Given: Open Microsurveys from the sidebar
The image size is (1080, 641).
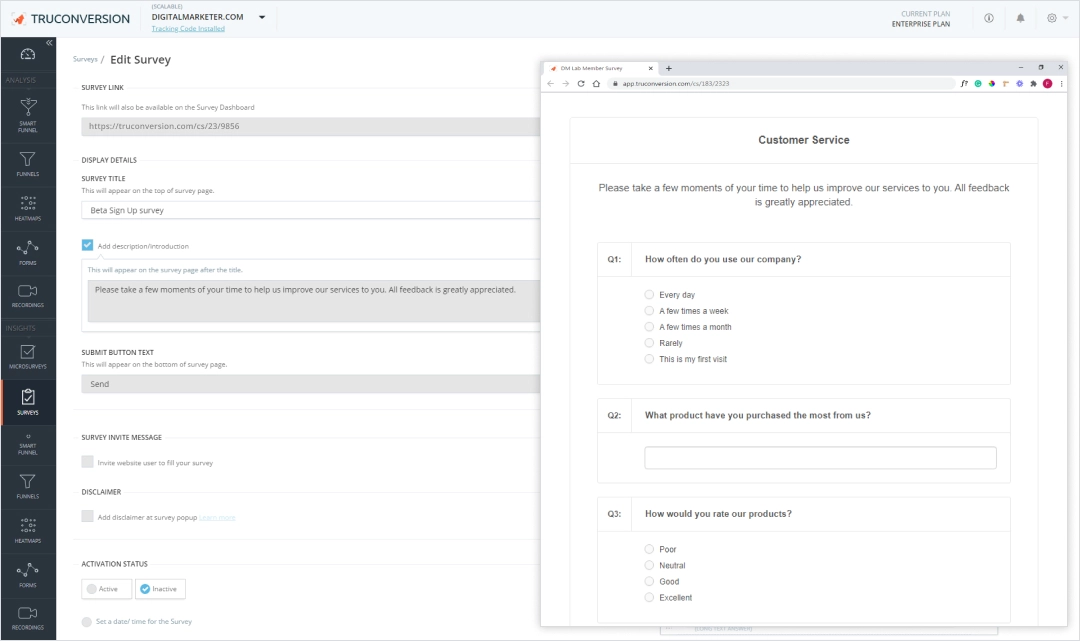Looking at the screenshot, I should (x=27, y=356).
